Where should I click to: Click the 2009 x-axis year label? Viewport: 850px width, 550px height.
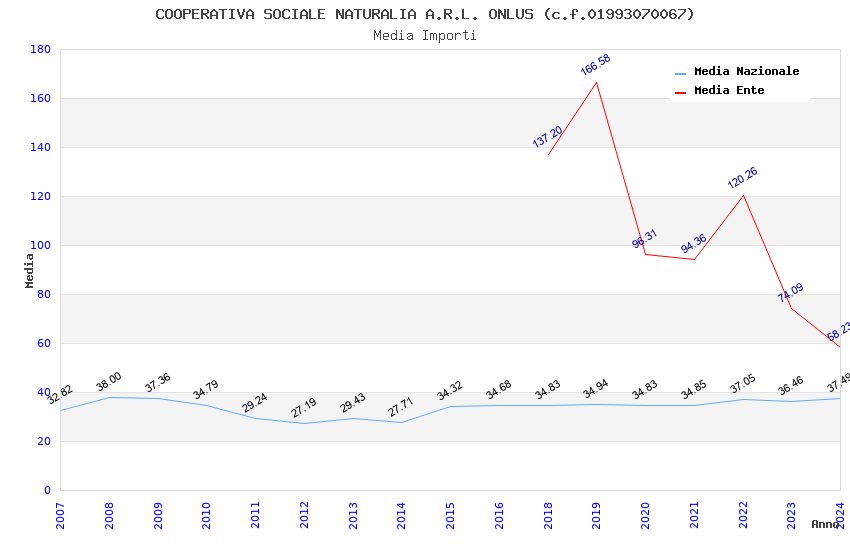click(158, 515)
